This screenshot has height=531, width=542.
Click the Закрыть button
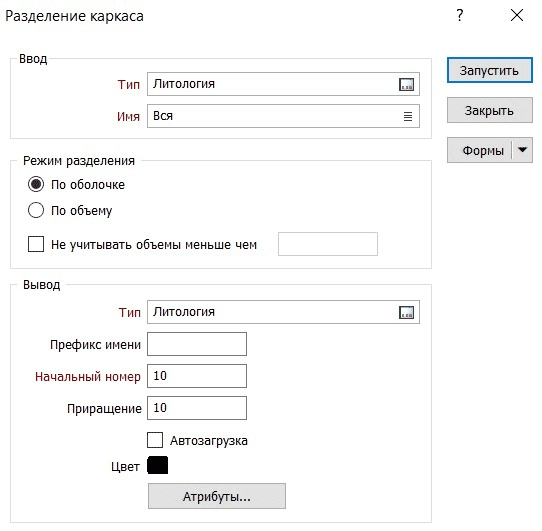489,110
